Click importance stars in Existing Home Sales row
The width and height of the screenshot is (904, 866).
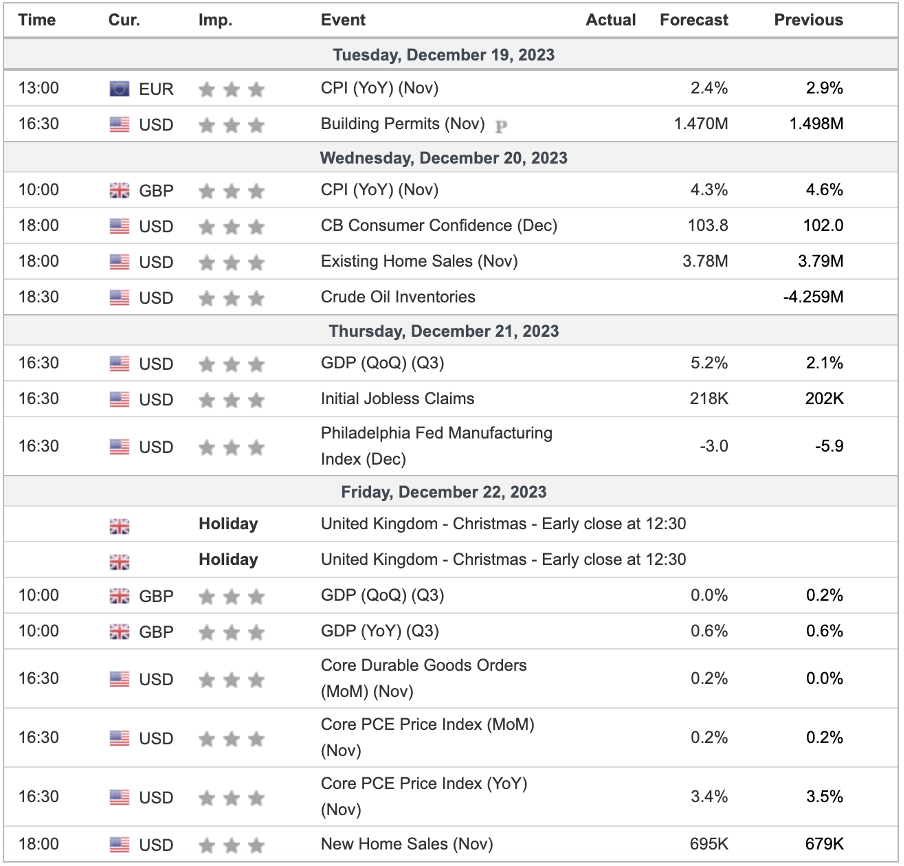coord(231,262)
